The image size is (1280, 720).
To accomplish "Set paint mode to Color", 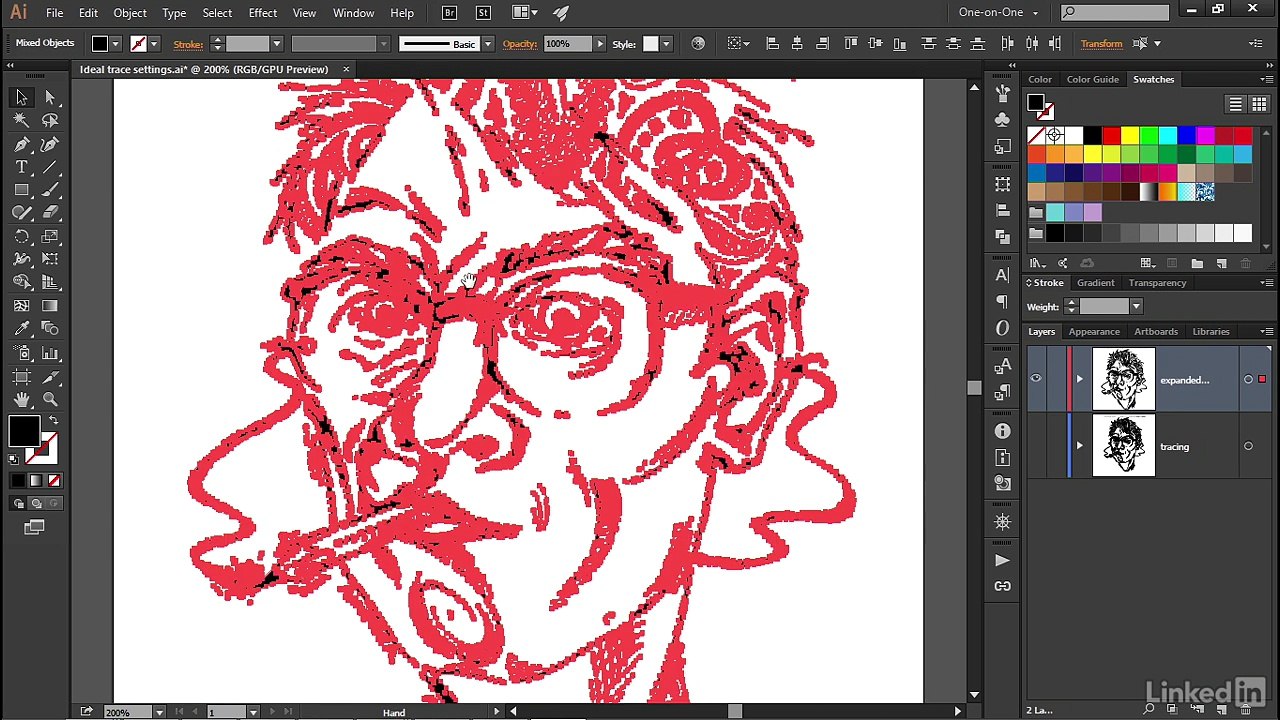I will 18,481.
